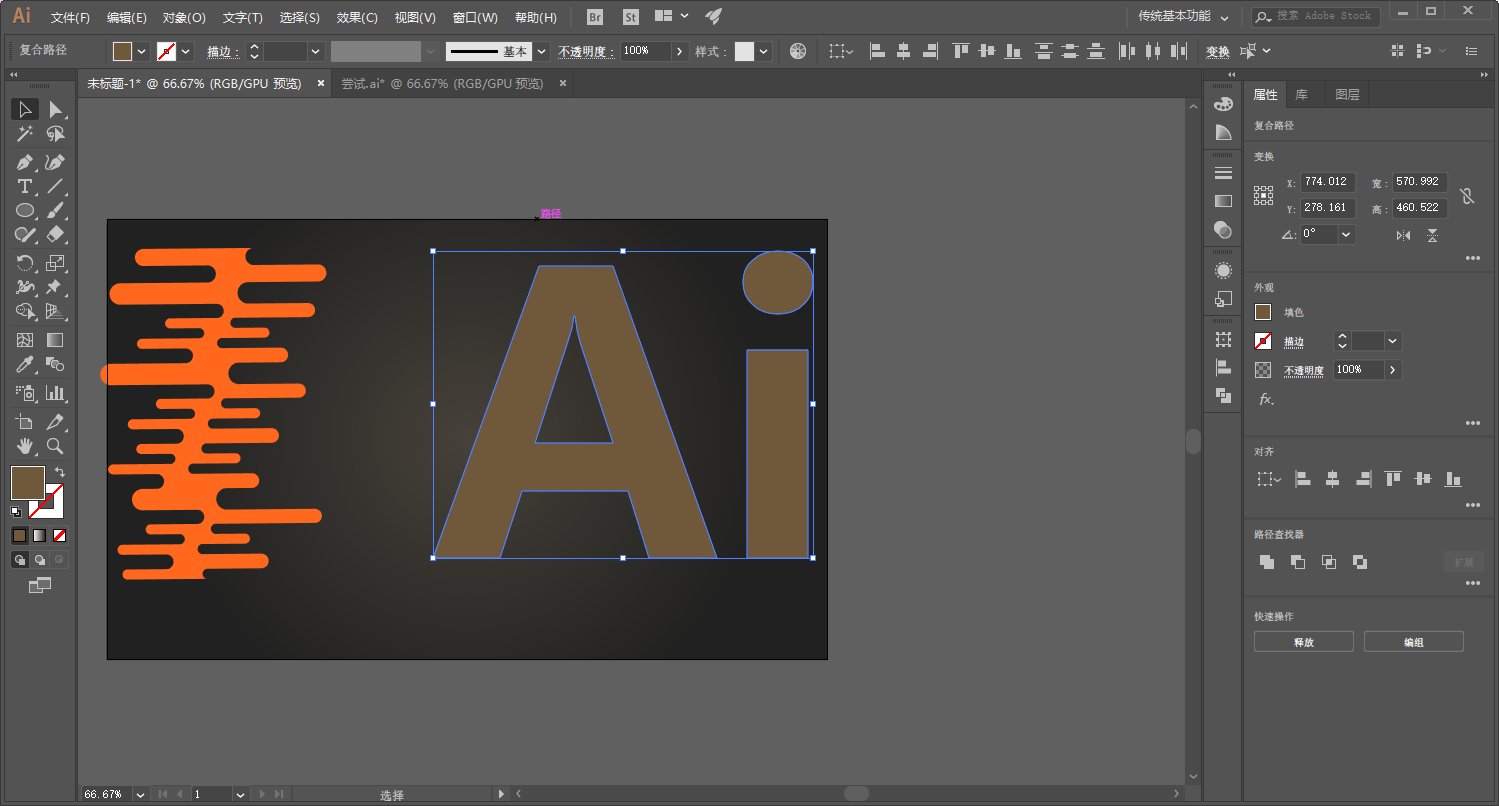Select the Lasso tool
Image resolution: width=1499 pixels, height=806 pixels.
(55, 134)
